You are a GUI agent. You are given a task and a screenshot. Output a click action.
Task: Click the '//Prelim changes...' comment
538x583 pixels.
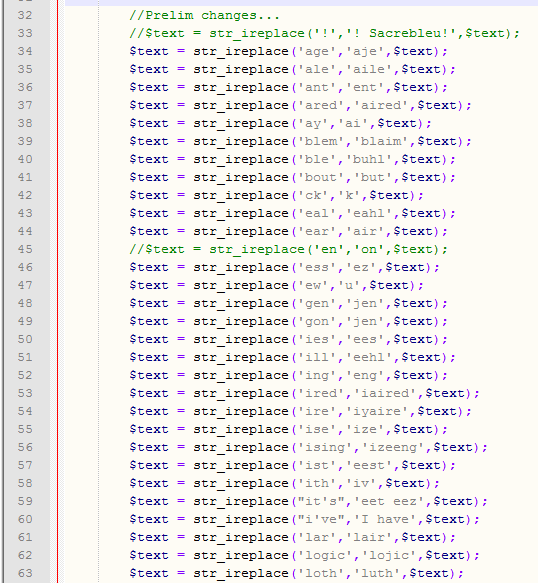coord(204,16)
